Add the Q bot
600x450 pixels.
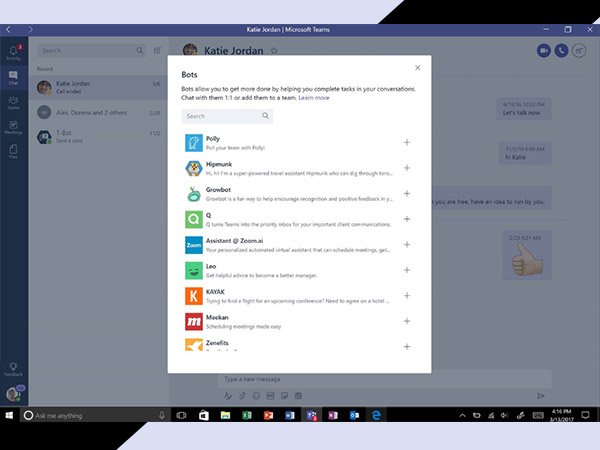point(407,219)
